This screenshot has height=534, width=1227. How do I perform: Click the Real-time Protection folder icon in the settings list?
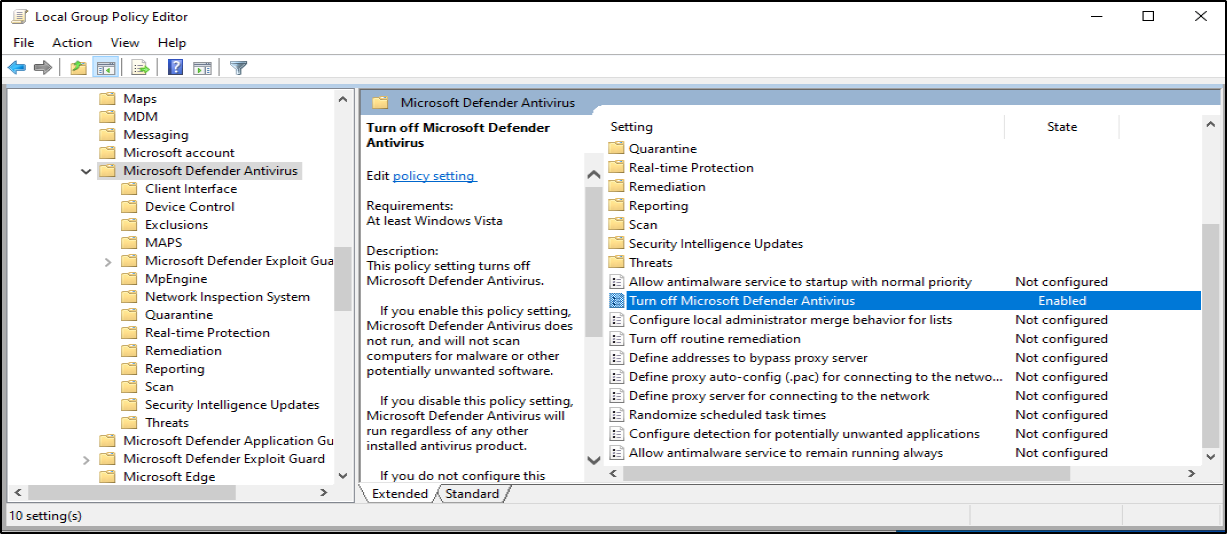pyautogui.click(x=617, y=168)
